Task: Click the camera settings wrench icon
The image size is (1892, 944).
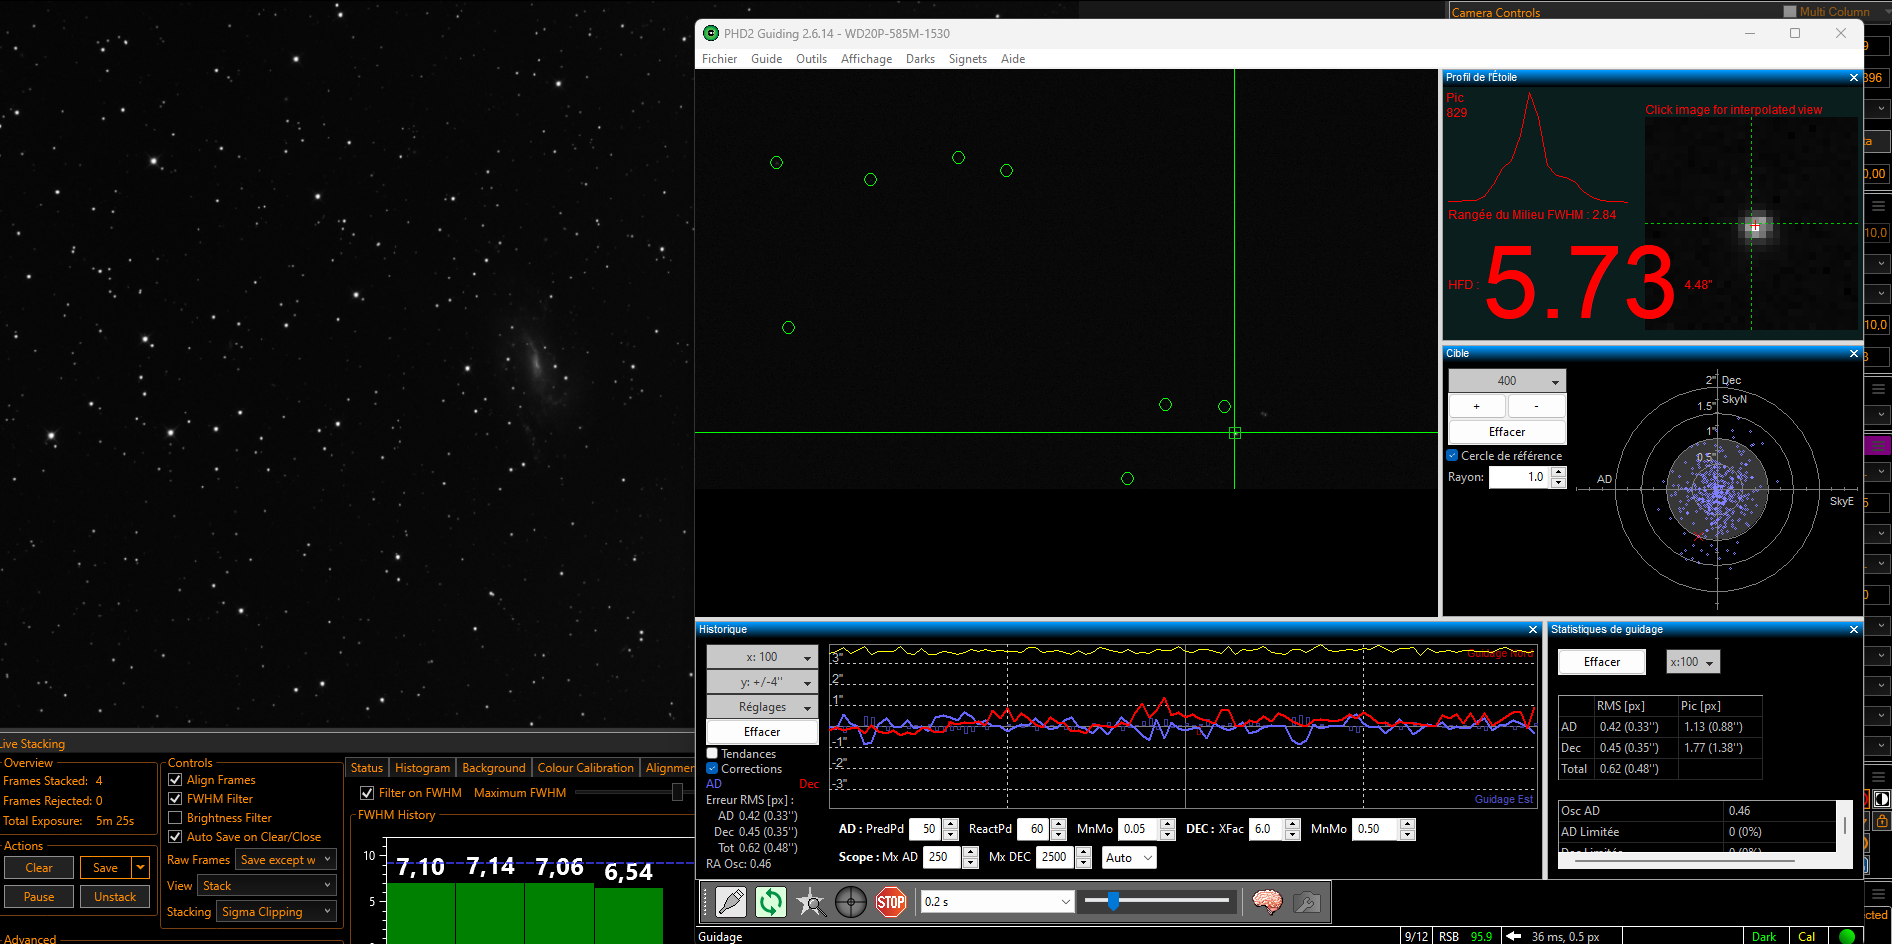Action: coord(1306,902)
